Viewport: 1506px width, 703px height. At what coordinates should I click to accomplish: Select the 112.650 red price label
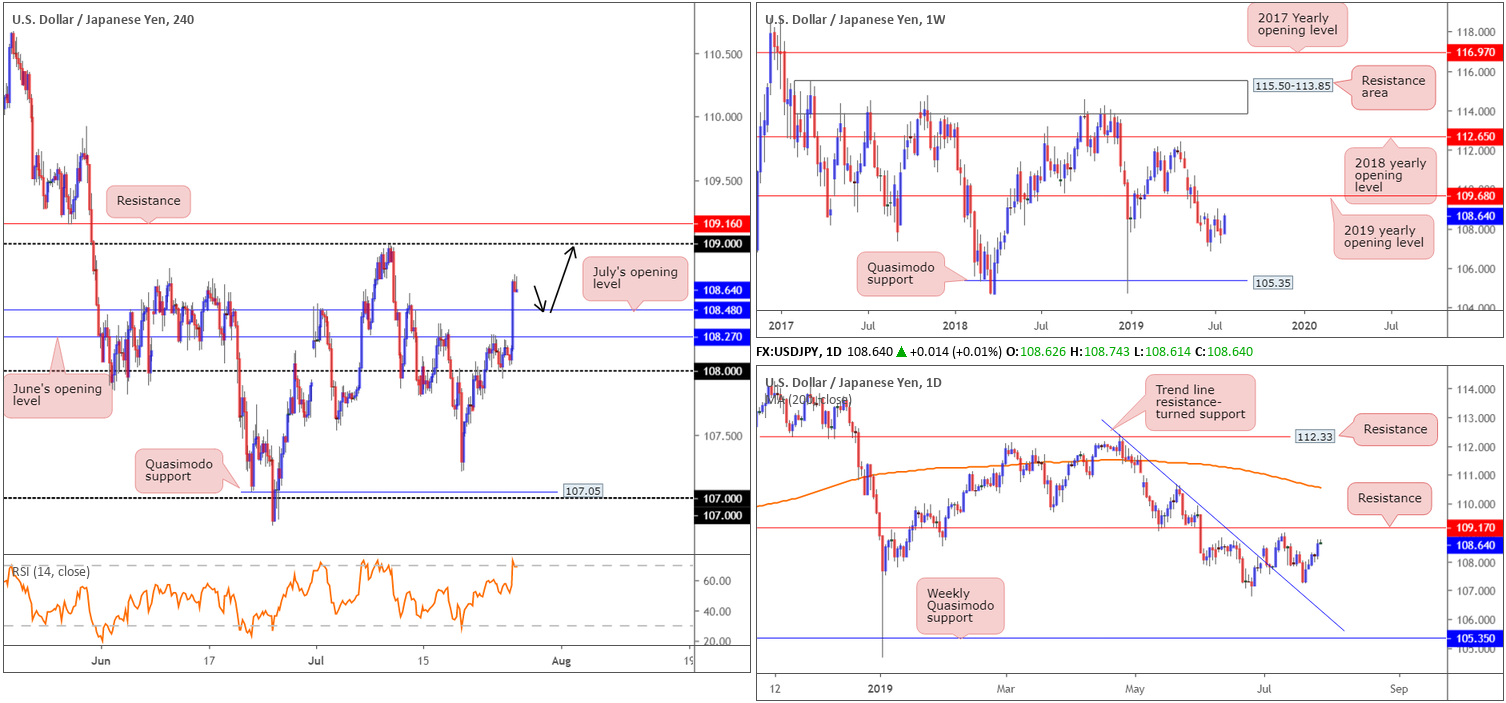[x=1474, y=136]
